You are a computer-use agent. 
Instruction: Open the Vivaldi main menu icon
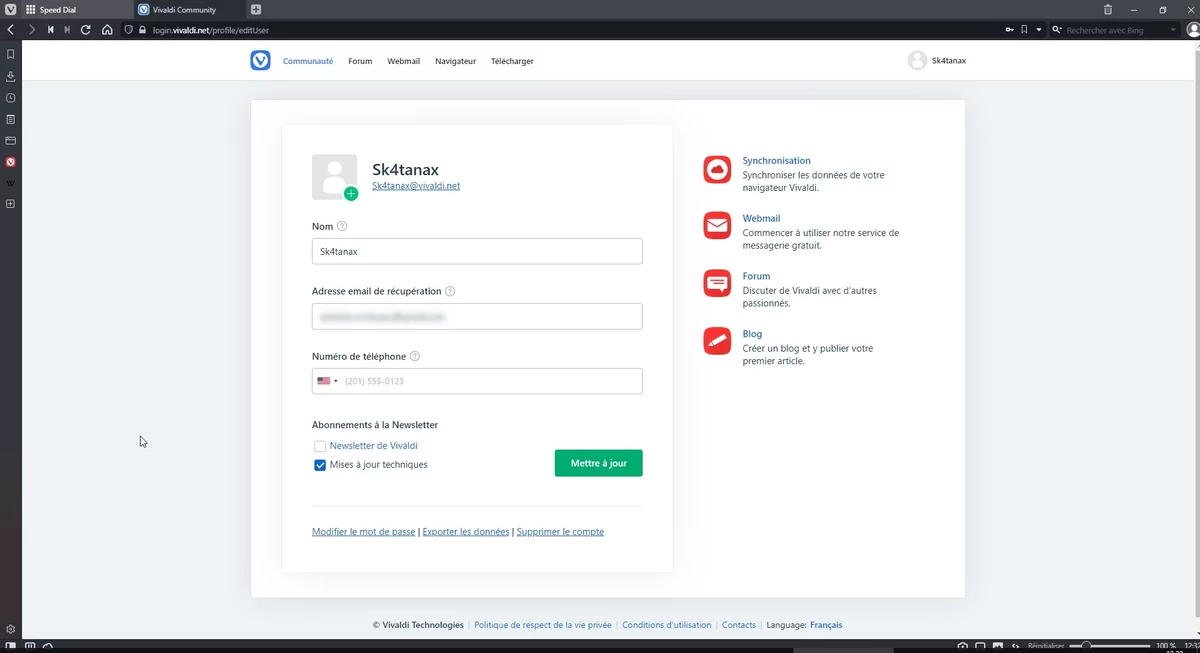coord(10,9)
